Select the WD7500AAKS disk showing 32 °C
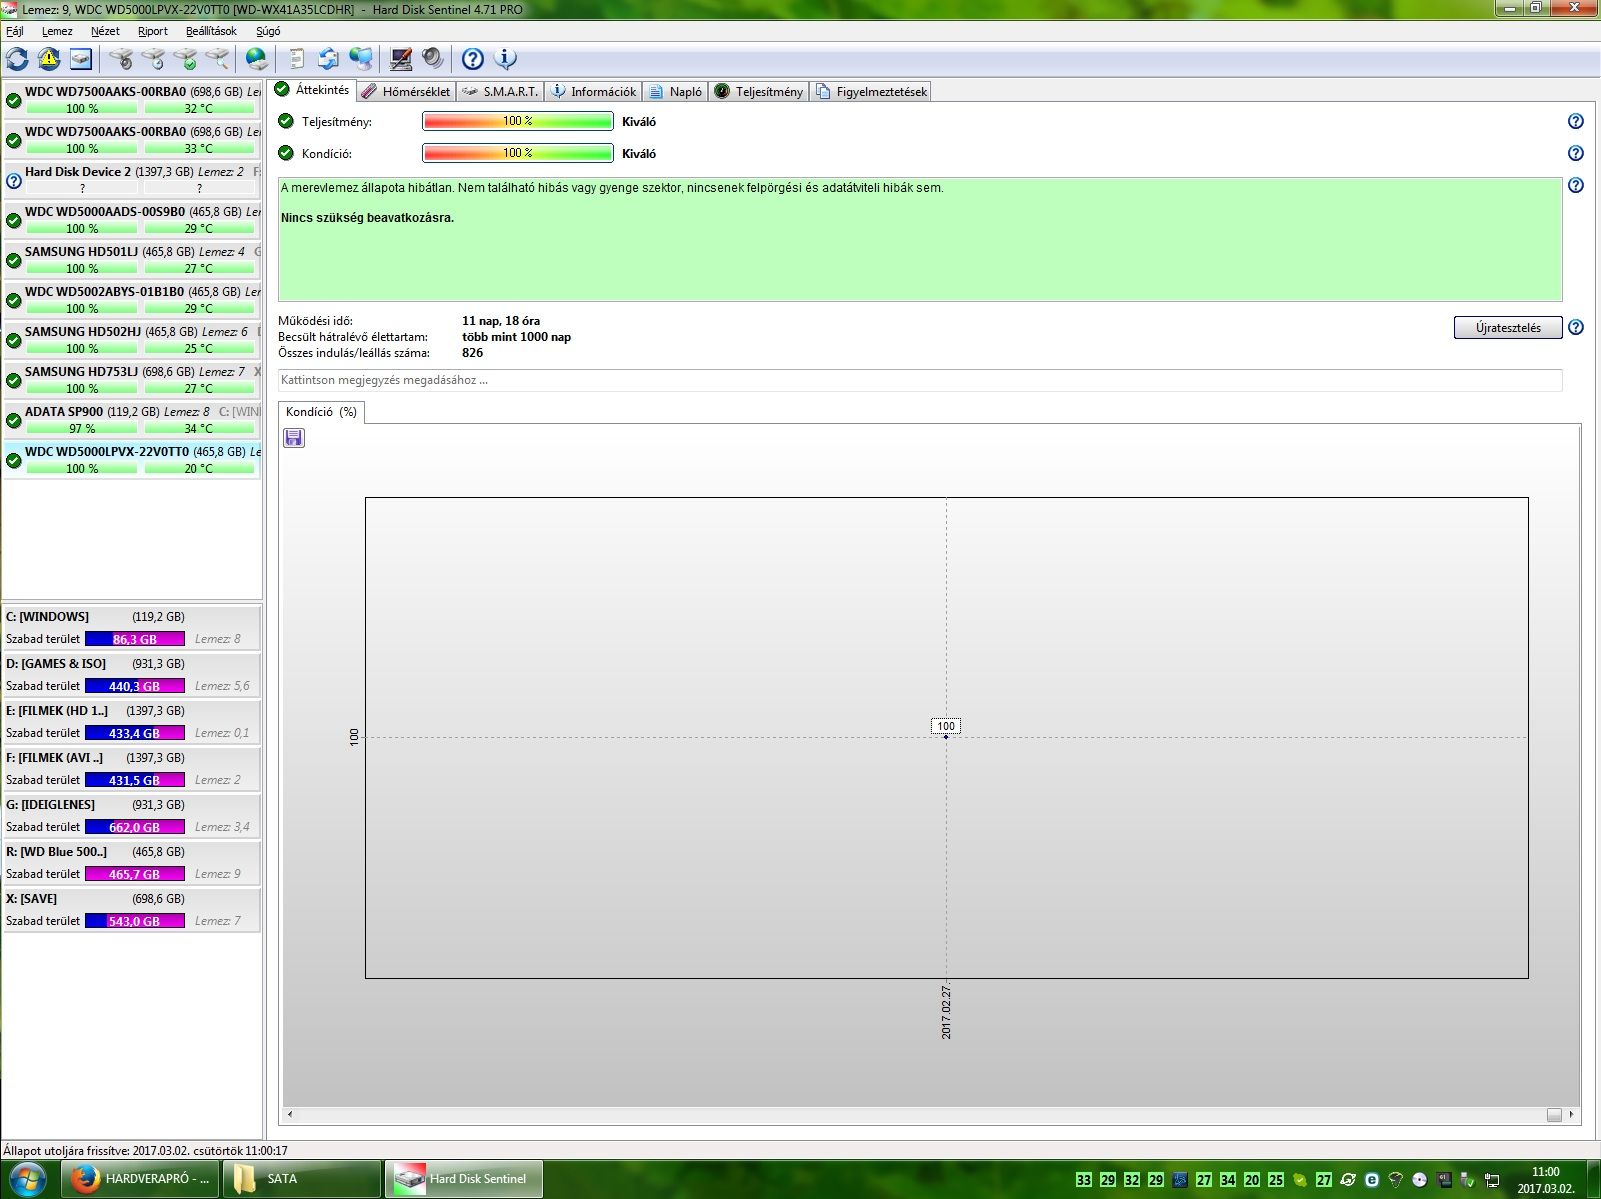 [132, 100]
